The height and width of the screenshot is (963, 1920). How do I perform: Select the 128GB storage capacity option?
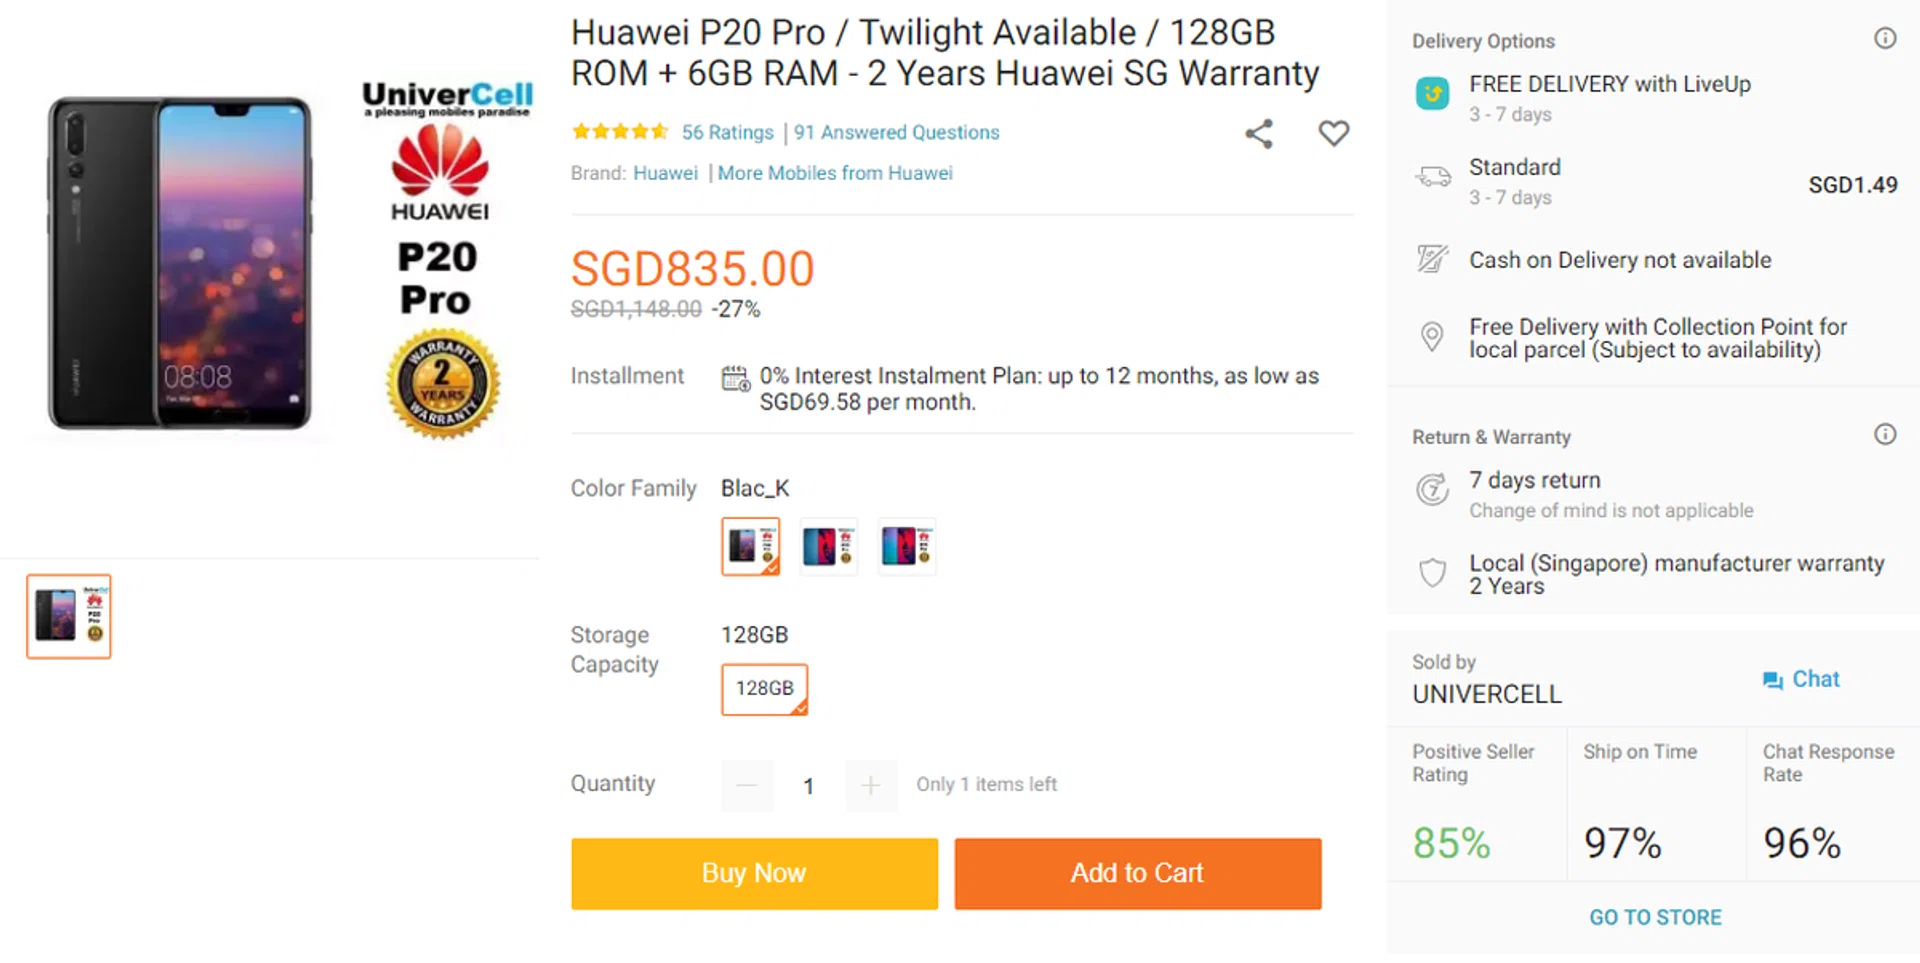point(764,689)
